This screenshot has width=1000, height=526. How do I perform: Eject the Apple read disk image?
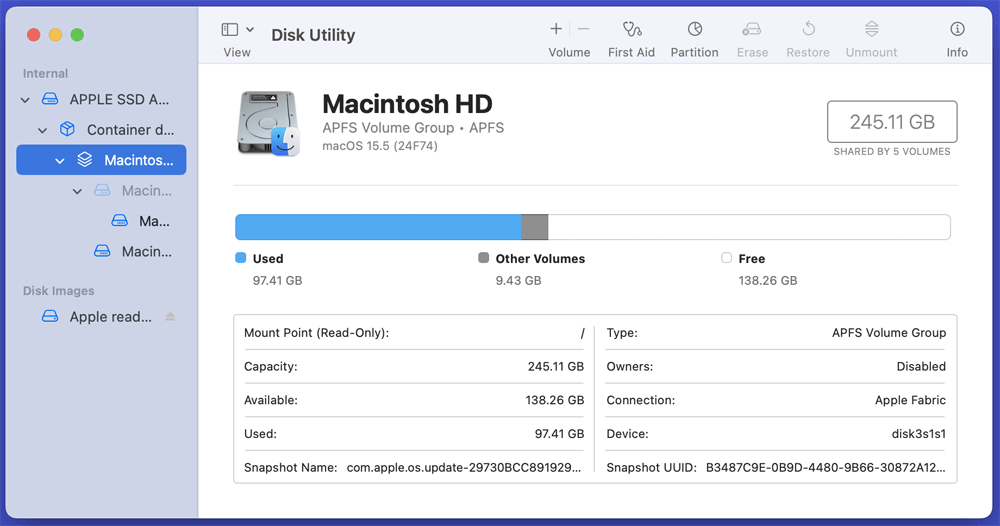(x=170, y=317)
